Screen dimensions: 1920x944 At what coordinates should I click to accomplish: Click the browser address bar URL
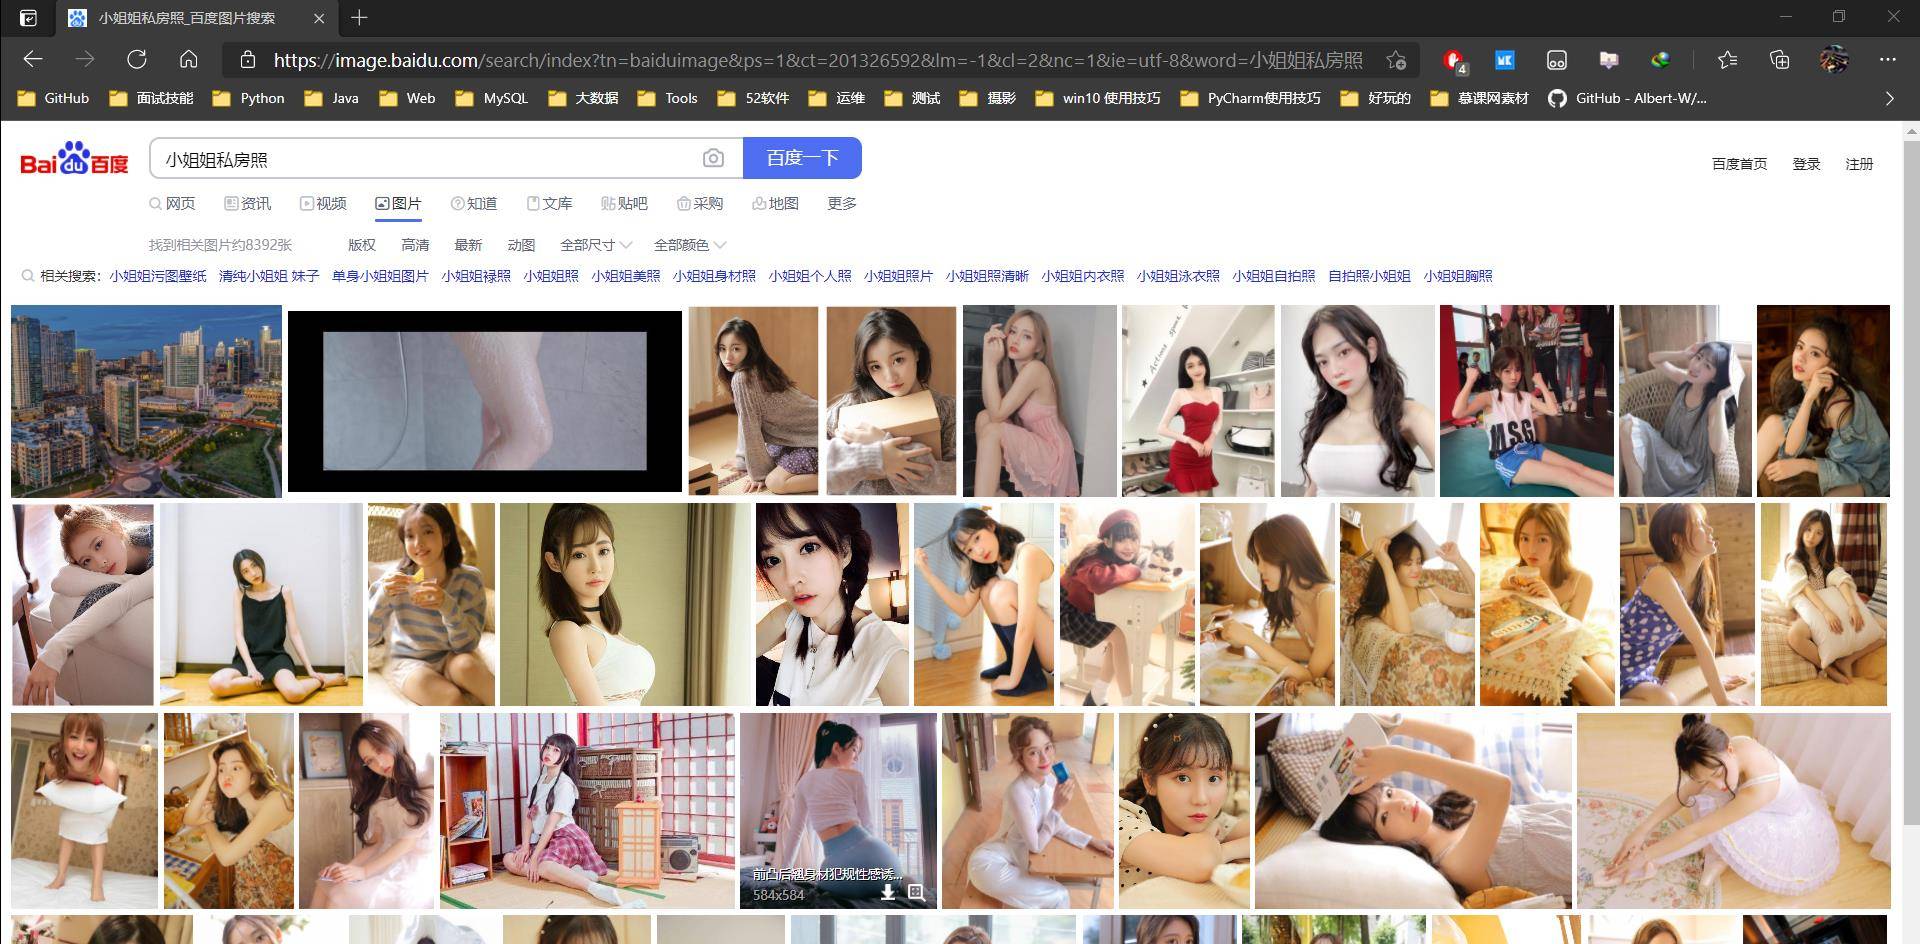(817, 60)
